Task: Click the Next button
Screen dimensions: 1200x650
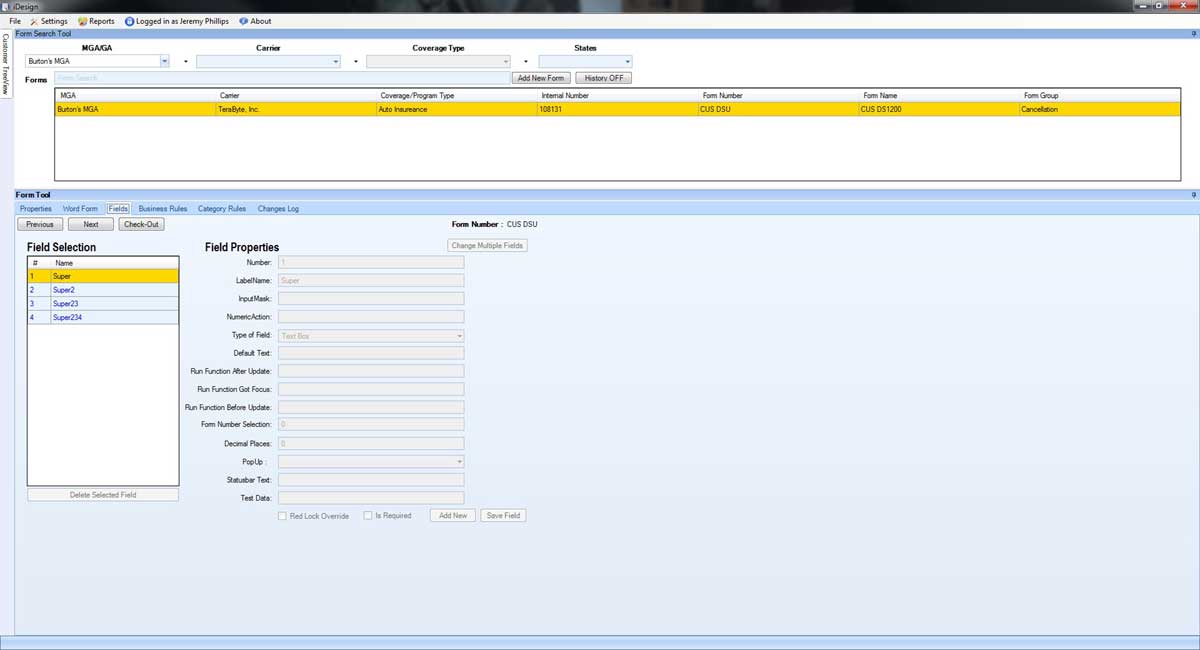Action: coord(91,224)
